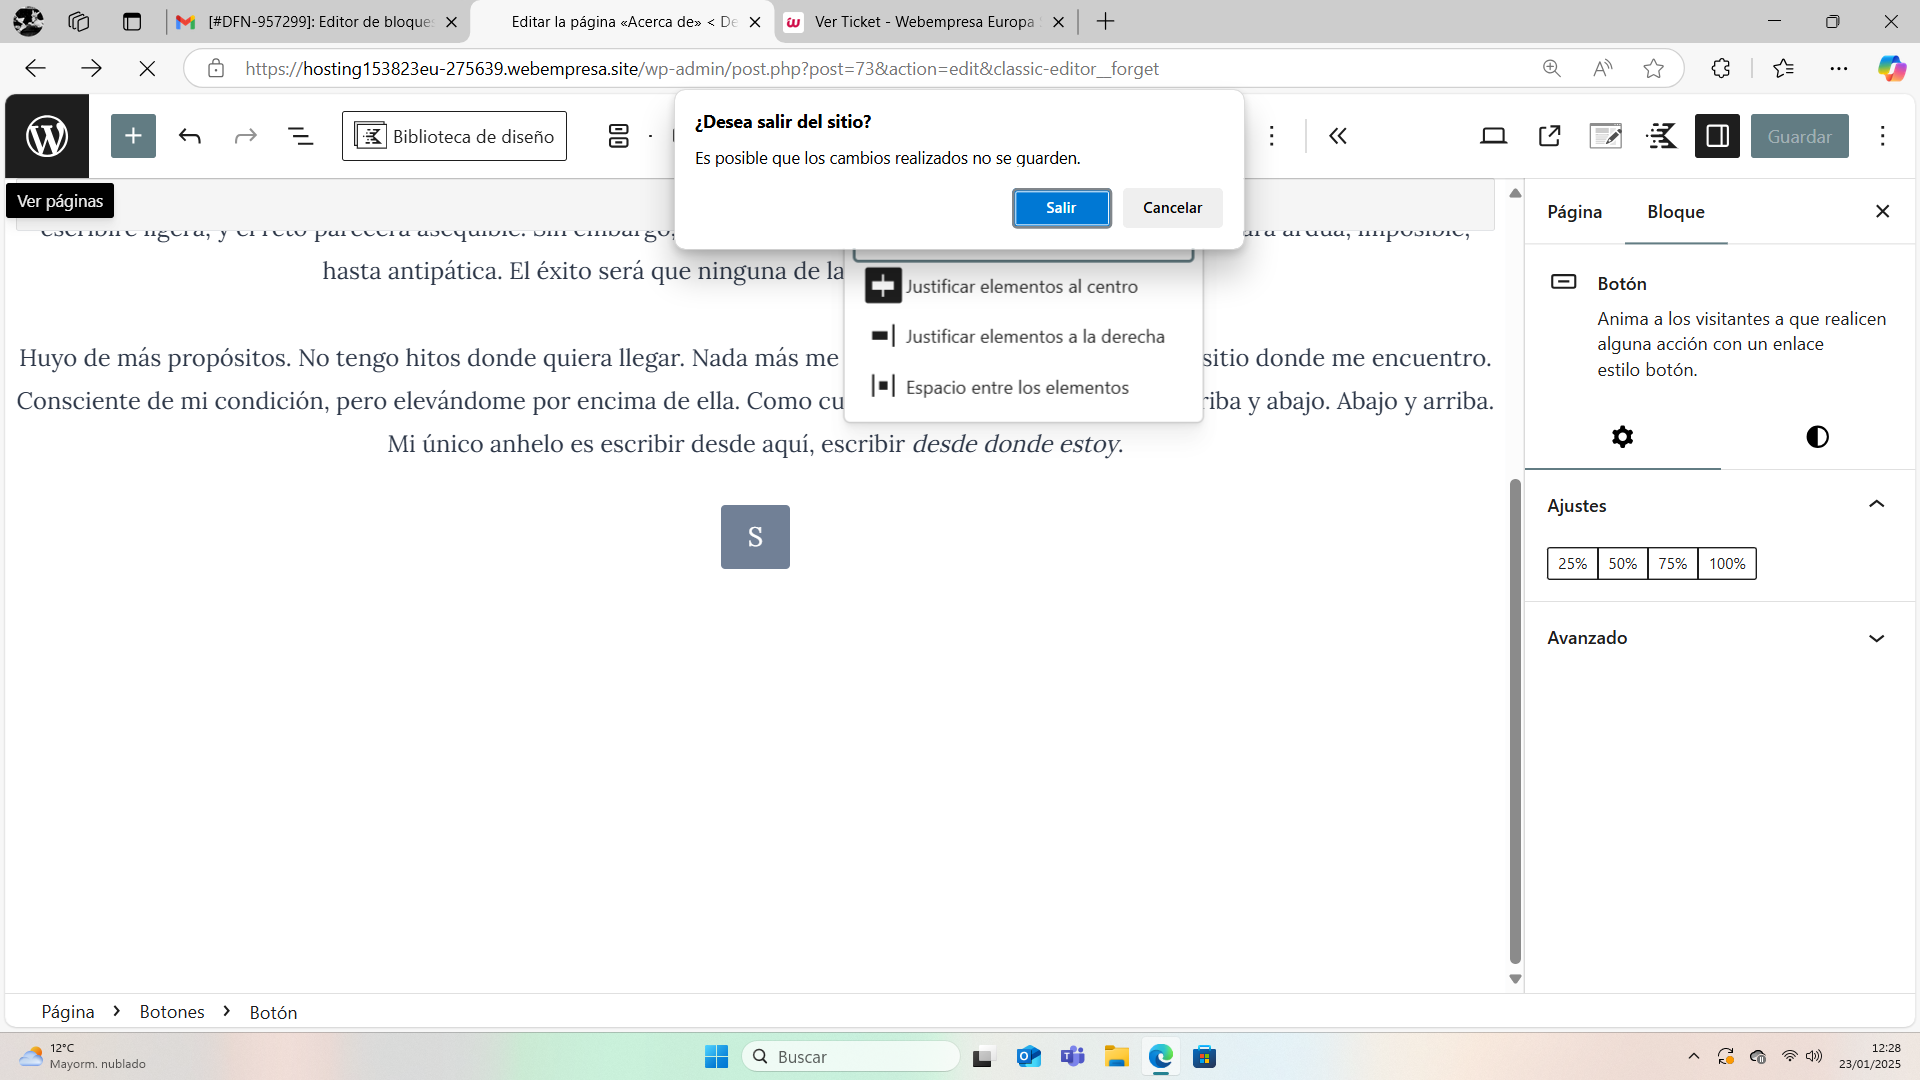Viewport: 1920px width, 1080px height.
Task: Show hidden system tray icons
Action: (x=1693, y=1057)
